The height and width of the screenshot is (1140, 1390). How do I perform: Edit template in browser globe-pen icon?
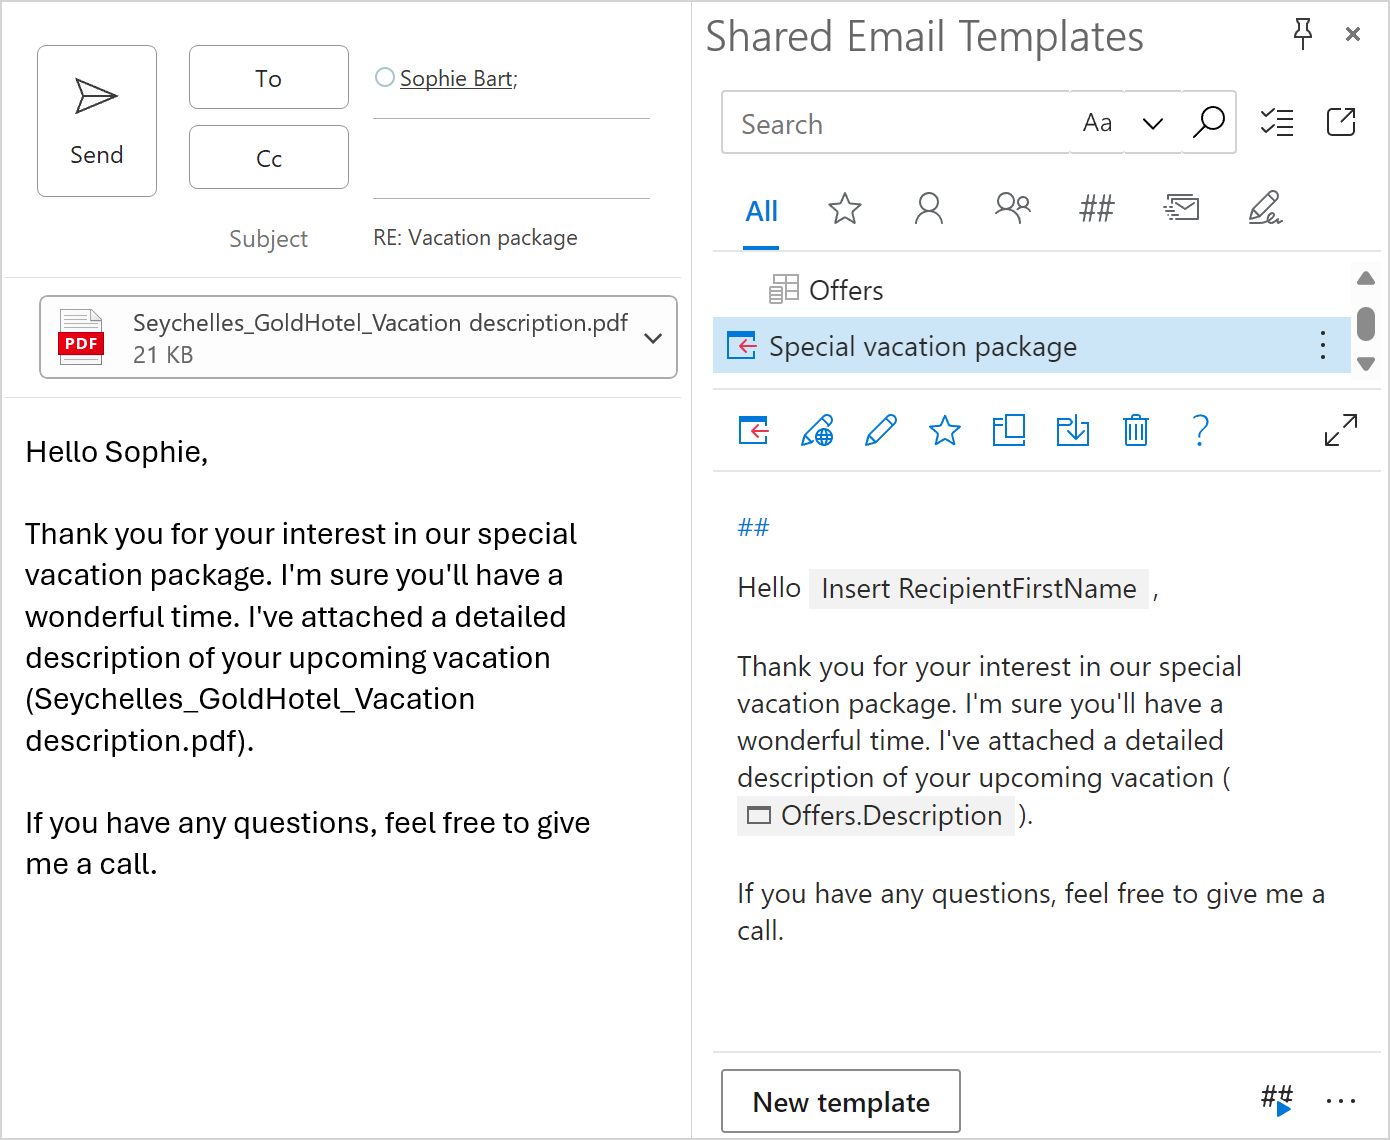coord(817,430)
